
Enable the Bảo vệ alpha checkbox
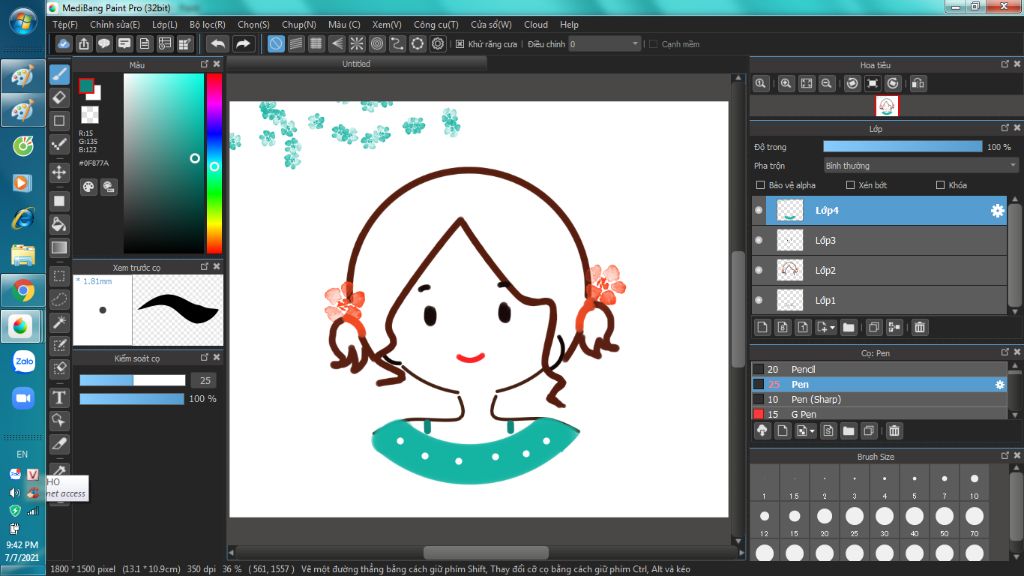(x=762, y=185)
